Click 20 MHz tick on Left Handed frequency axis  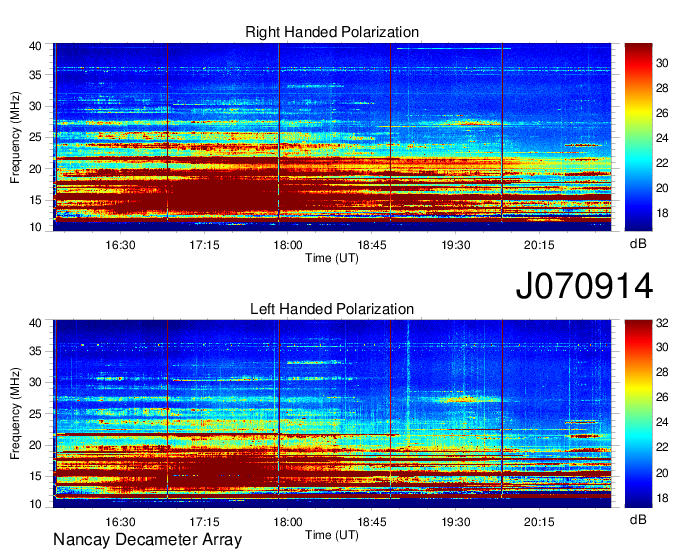click(35, 445)
